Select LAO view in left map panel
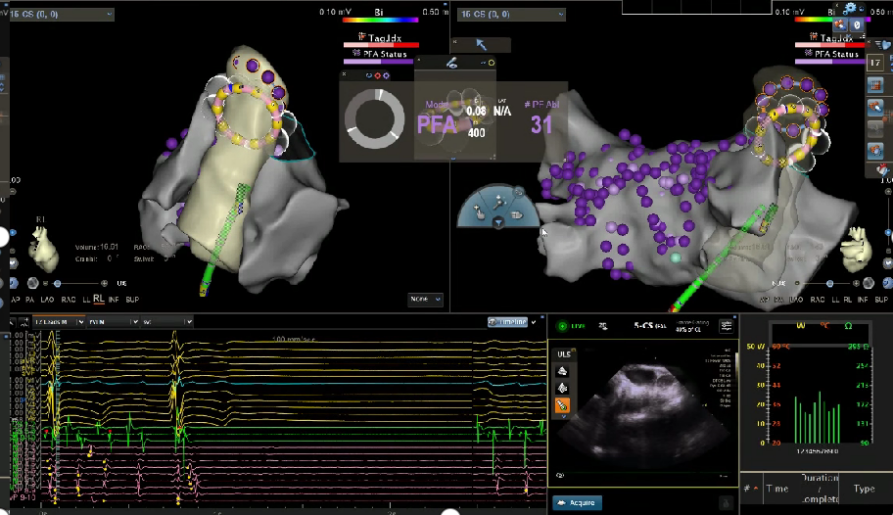893x515 pixels. pos(47,299)
